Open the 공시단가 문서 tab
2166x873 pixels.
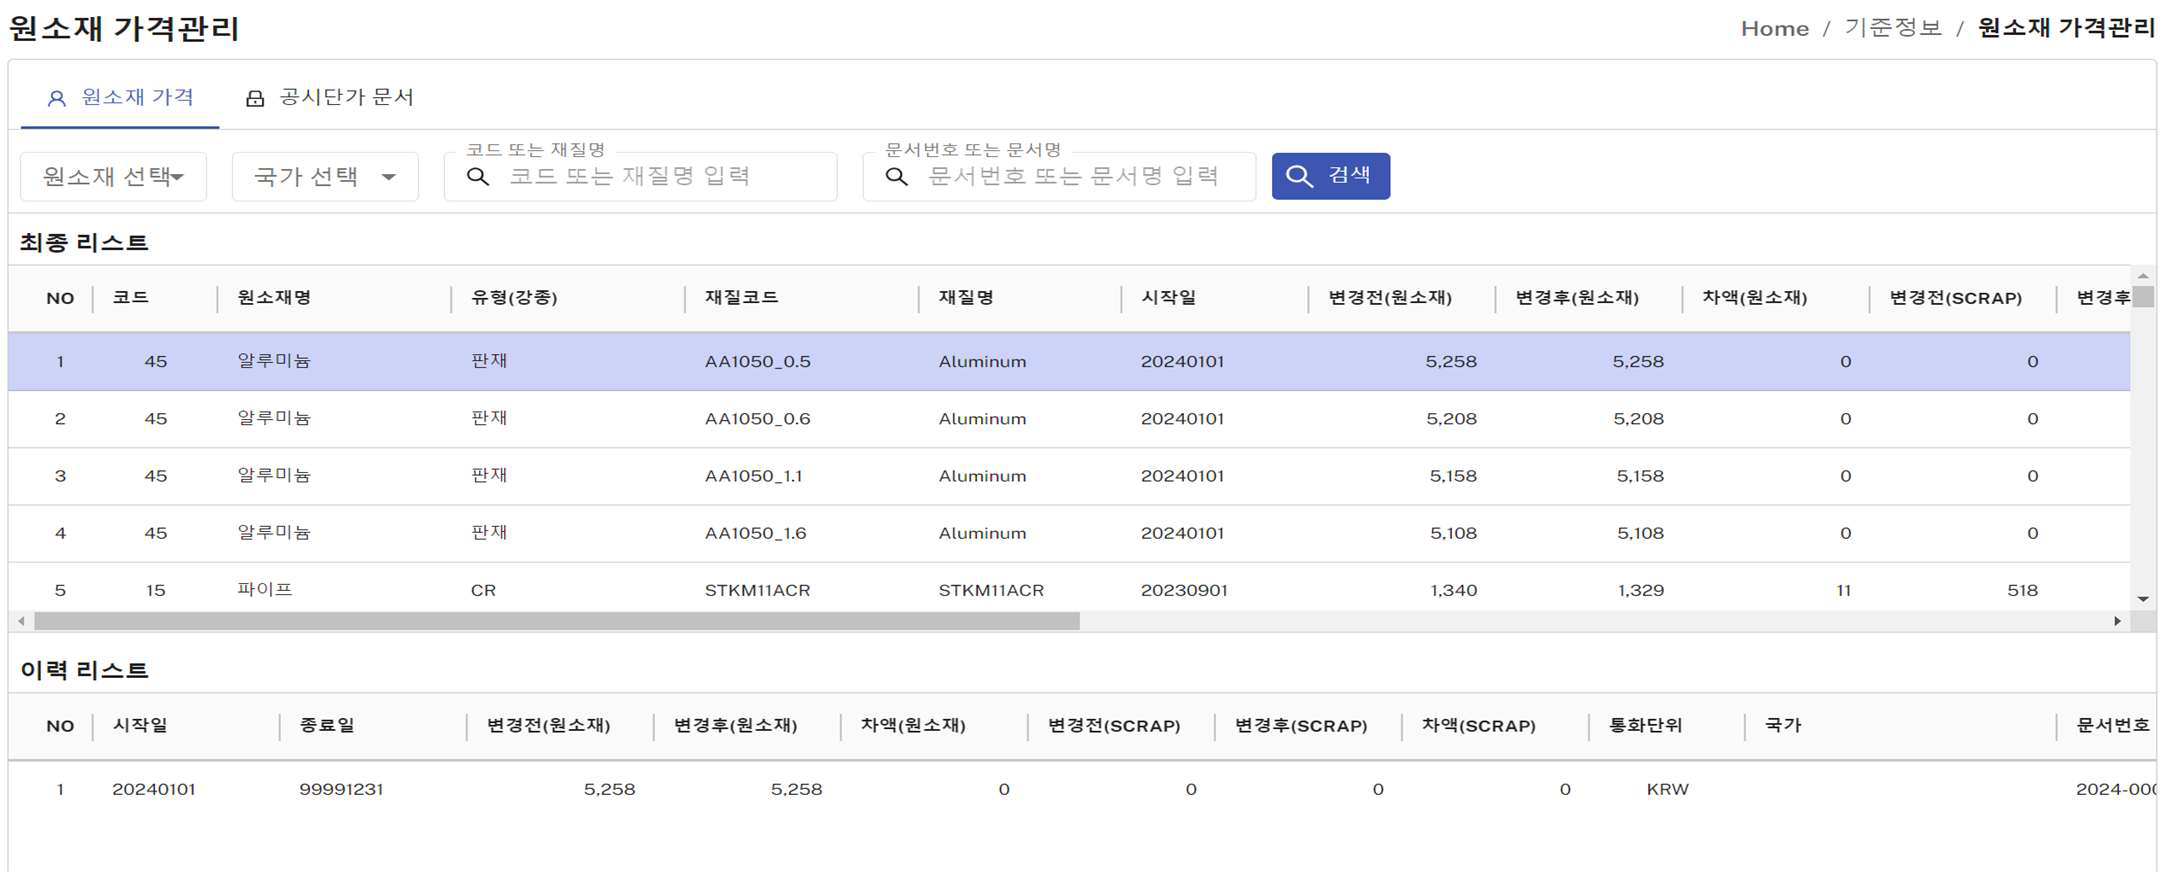(330, 98)
